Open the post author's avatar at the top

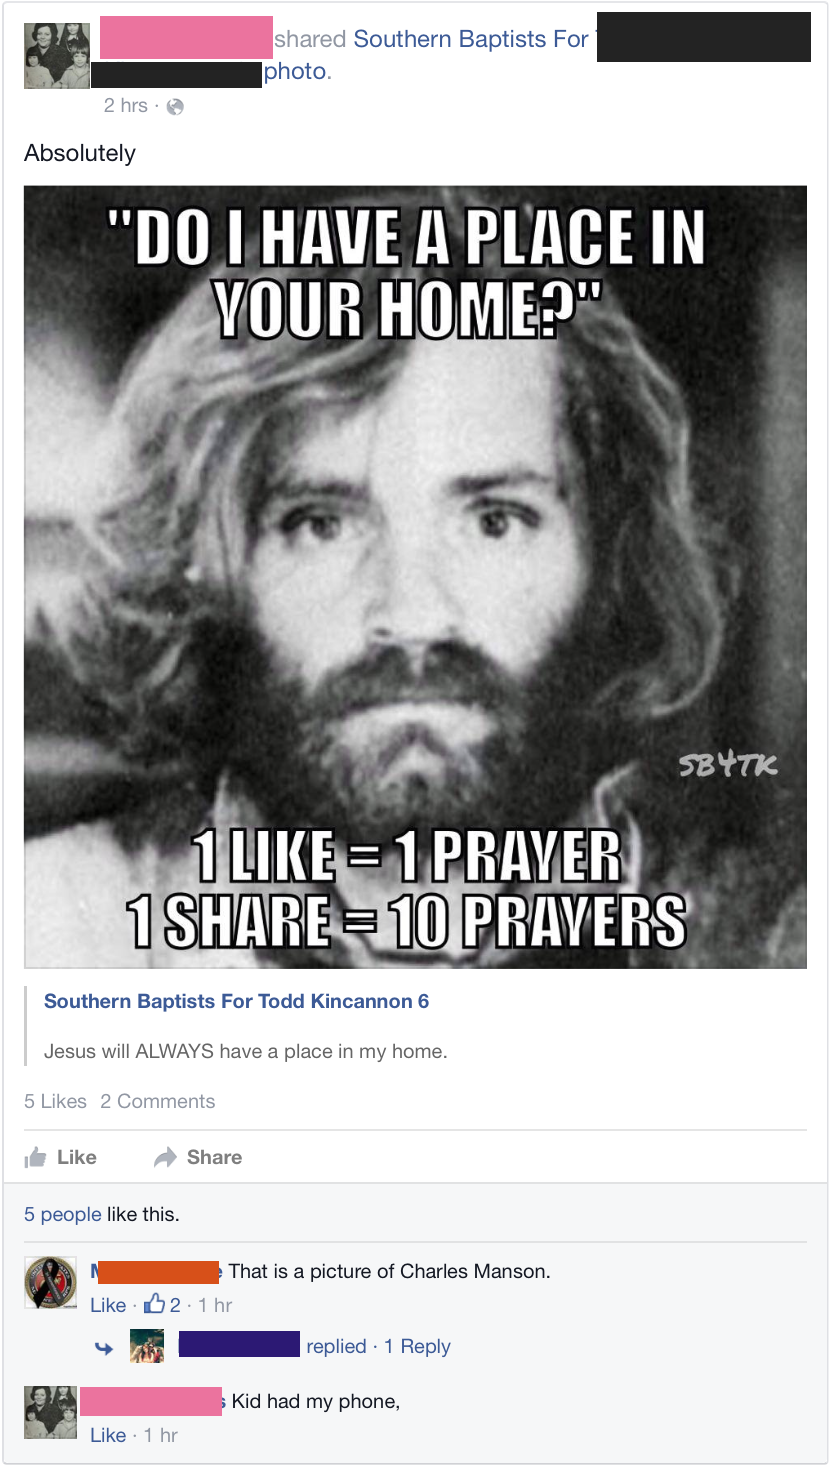(50, 56)
